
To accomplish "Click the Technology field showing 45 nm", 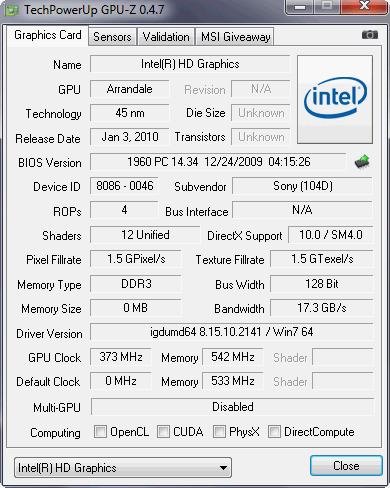I will [x=130, y=113].
